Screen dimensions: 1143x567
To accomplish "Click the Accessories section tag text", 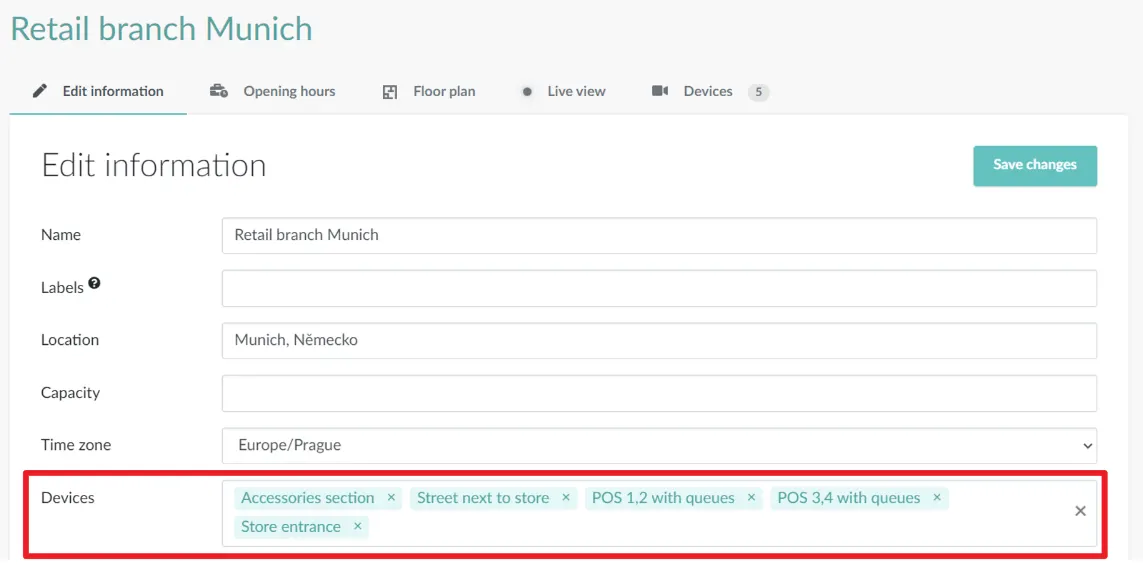I will coord(308,498).
